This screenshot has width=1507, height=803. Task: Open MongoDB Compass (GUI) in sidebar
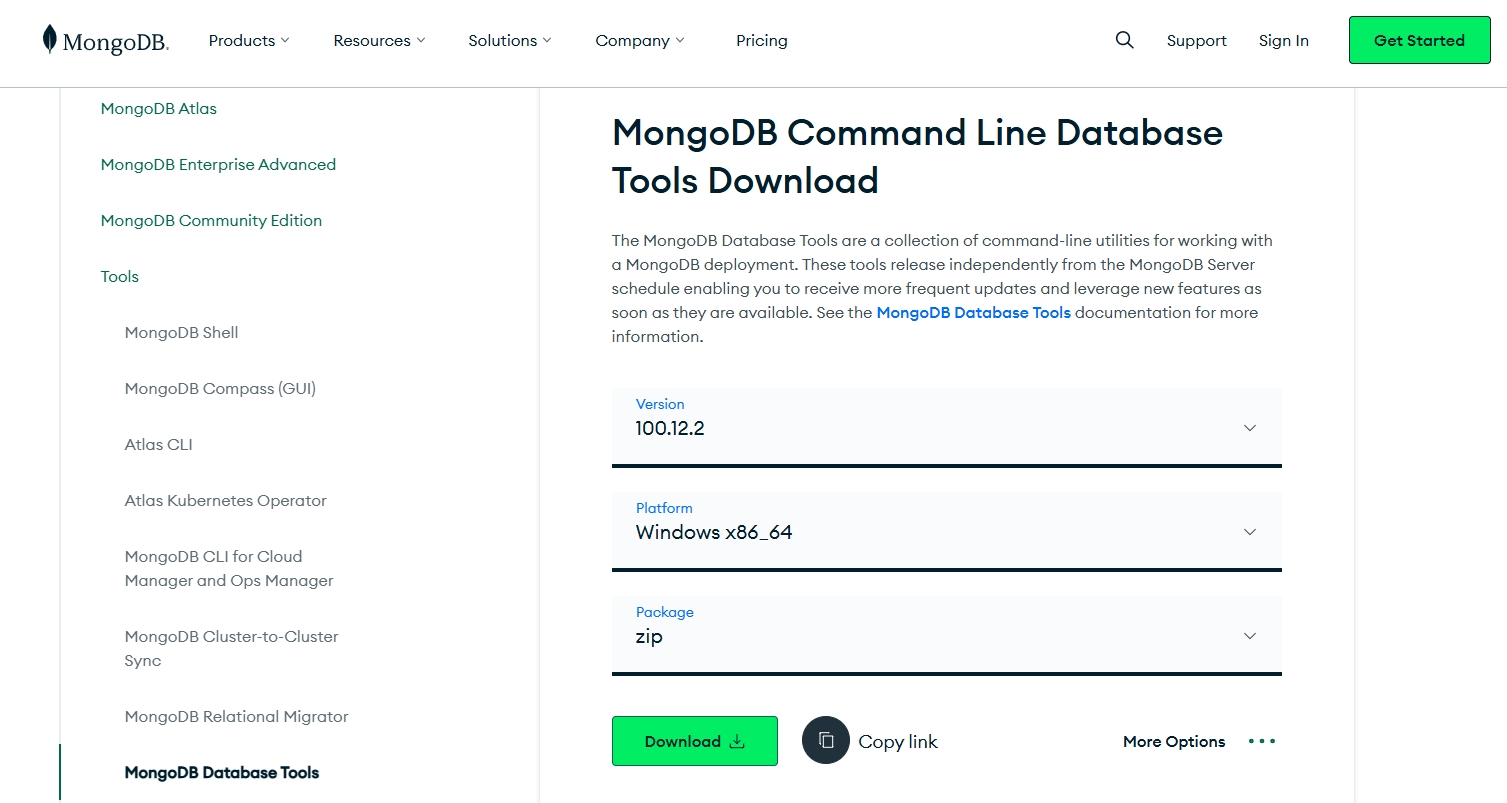pos(220,388)
